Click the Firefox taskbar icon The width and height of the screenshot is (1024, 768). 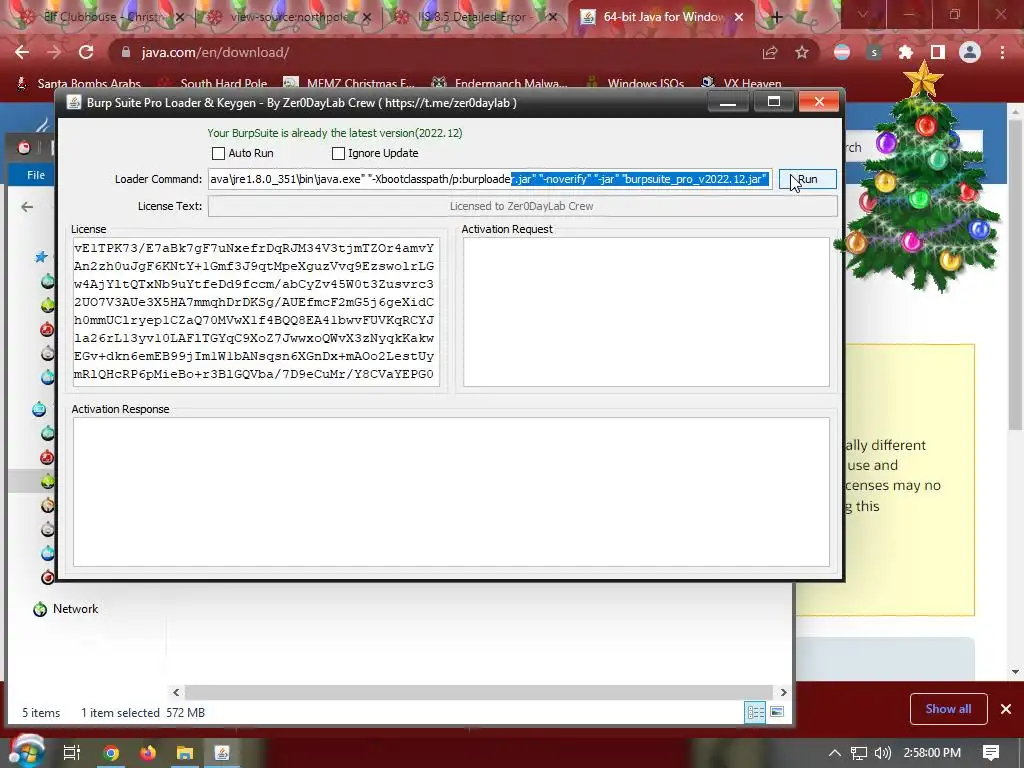click(148, 753)
